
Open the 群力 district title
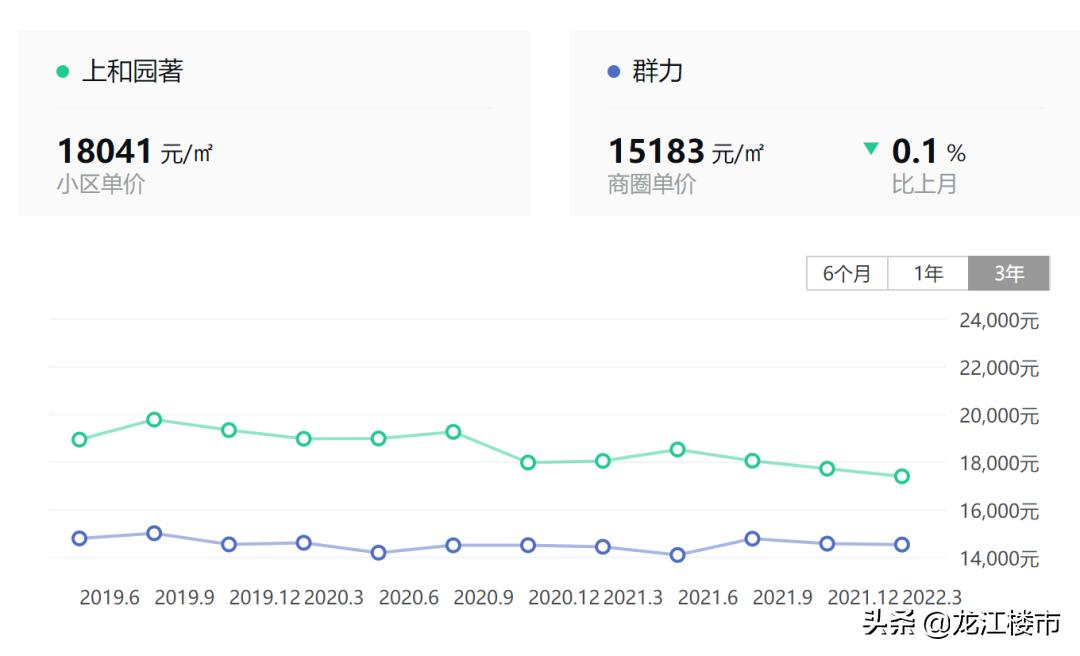click(658, 72)
